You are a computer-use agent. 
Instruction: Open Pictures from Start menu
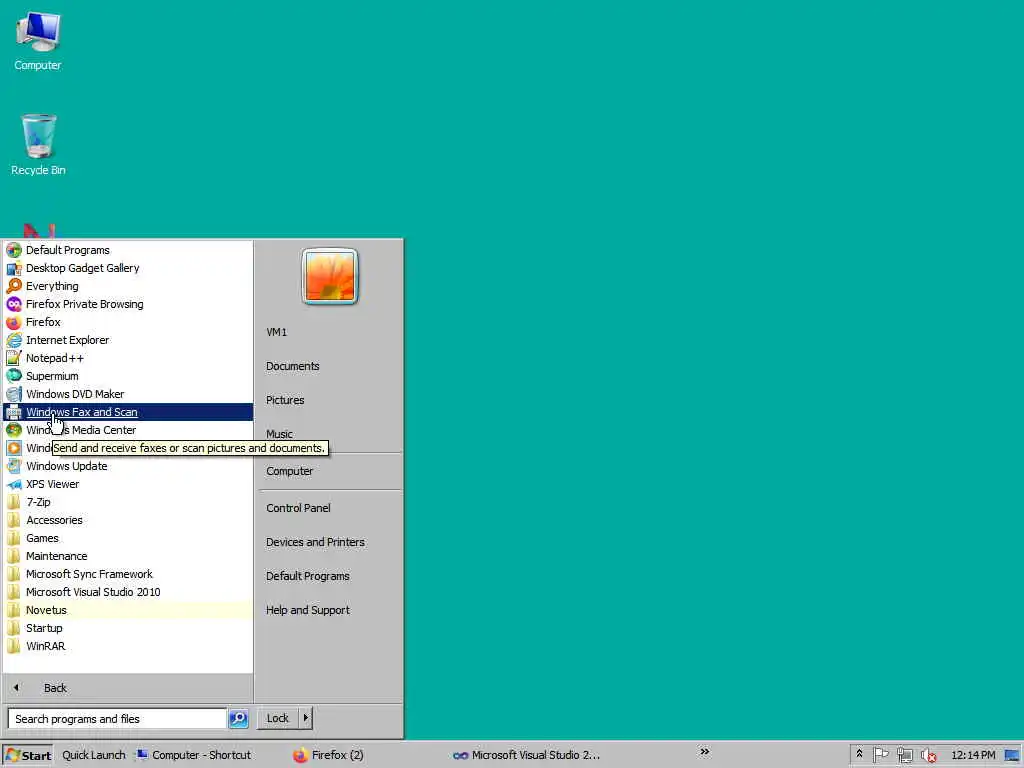tap(285, 400)
